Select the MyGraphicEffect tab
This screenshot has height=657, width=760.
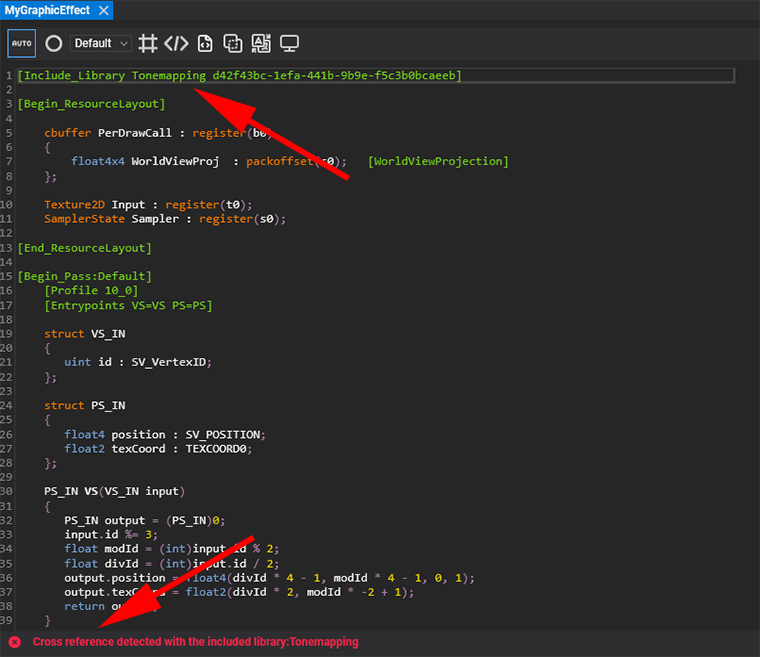click(x=47, y=10)
